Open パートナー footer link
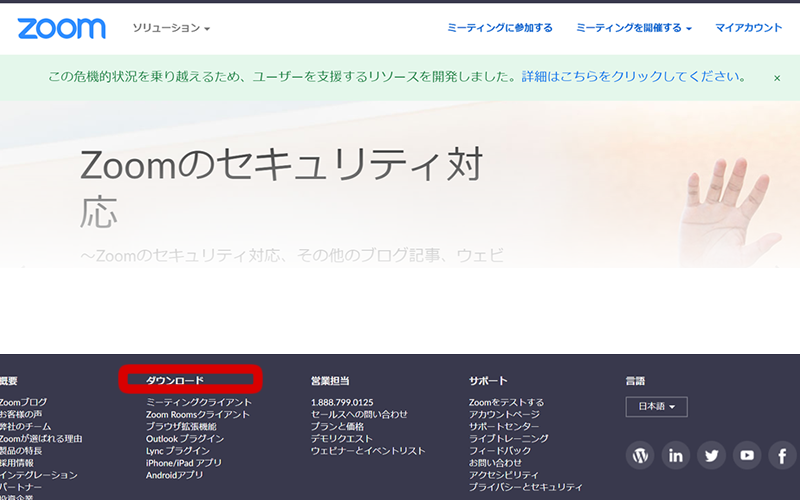This screenshot has height=500, width=800. 21,487
